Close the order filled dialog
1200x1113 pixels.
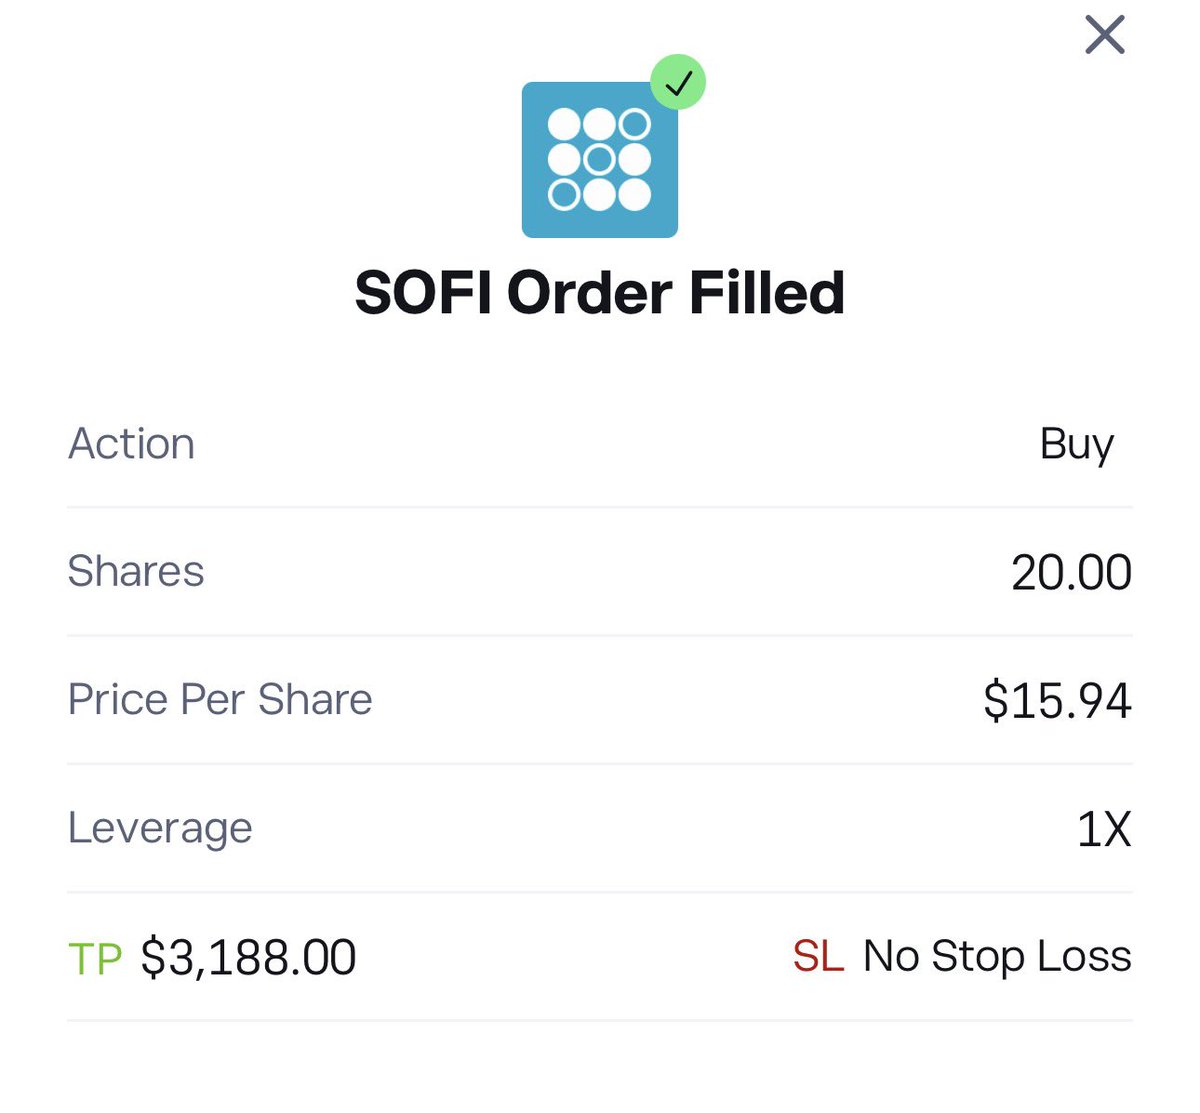click(1105, 35)
